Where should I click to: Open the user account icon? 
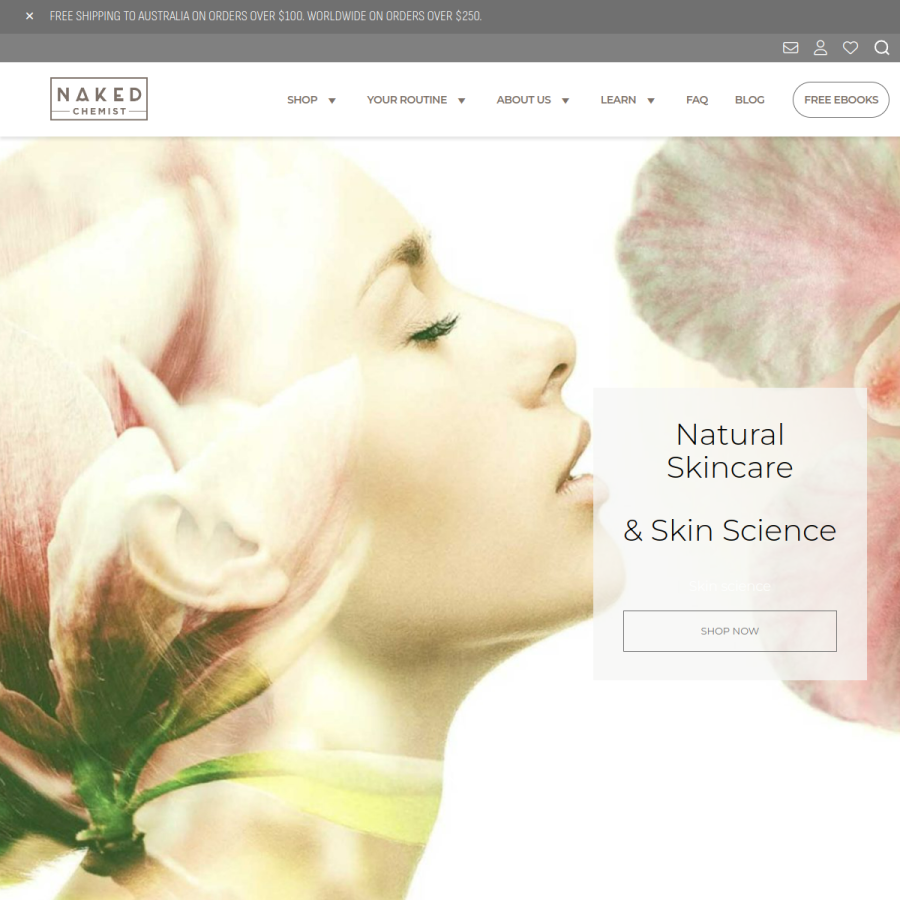coord(820,48)
